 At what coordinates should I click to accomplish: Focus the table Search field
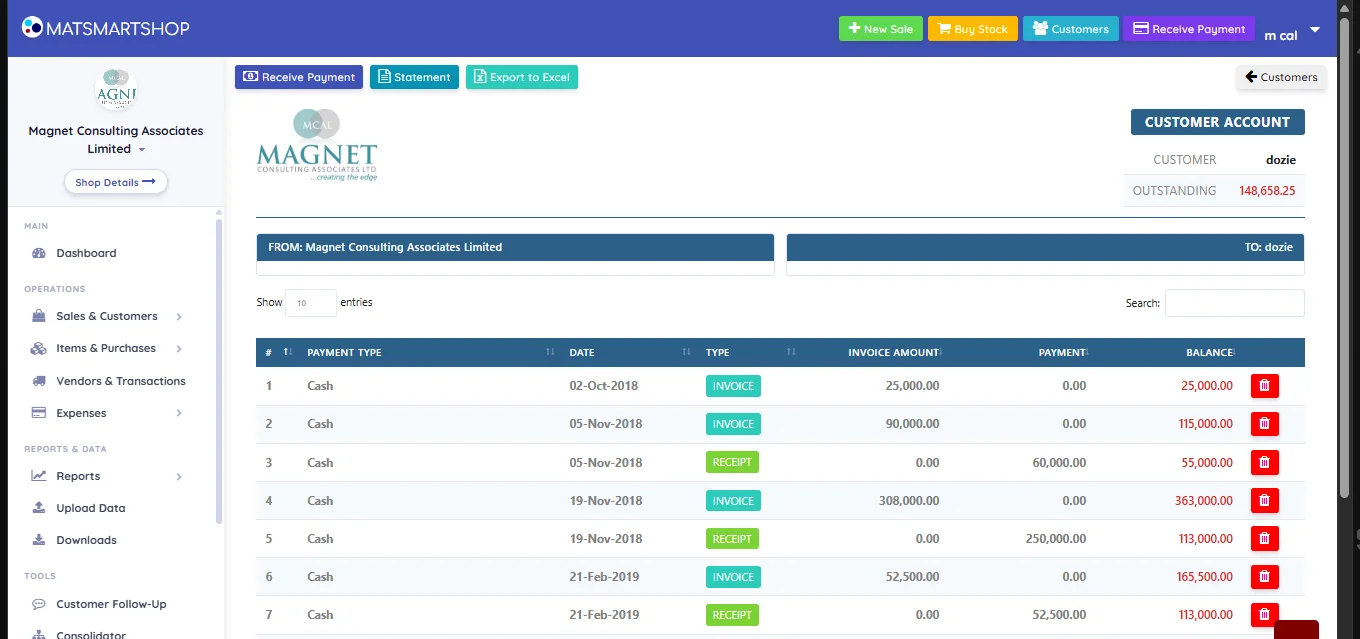click(x=1234, y=303)
